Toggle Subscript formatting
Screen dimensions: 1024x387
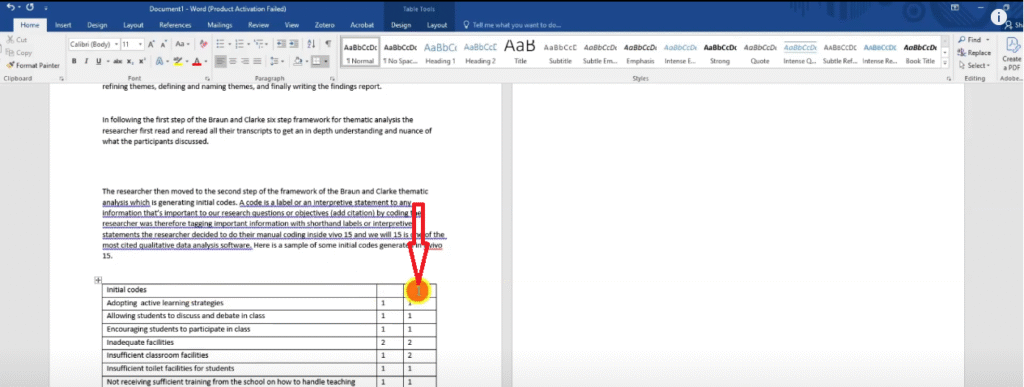(x=131, y=61)
